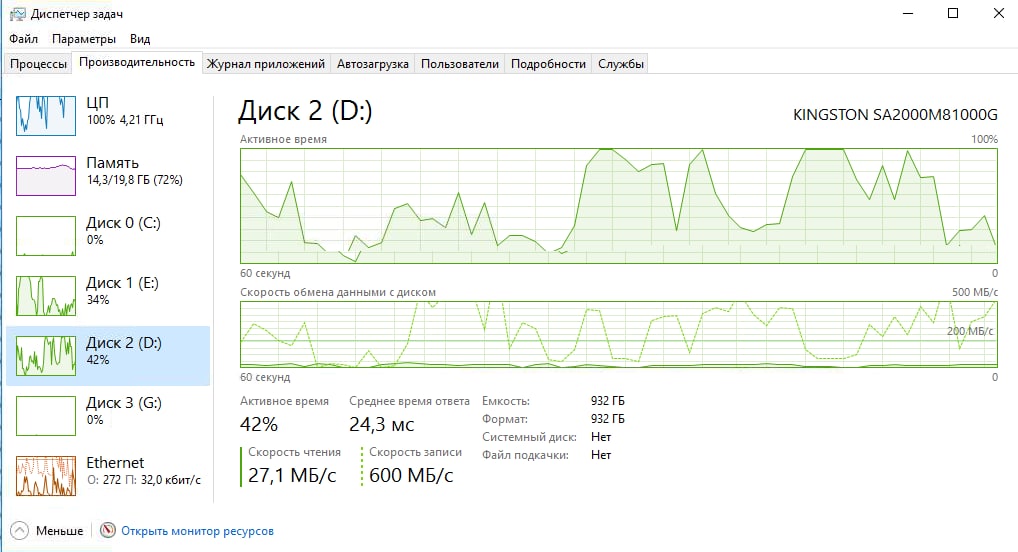The image size is (1018, 552).
Task: Click the 42% active time value
Action: click(x=259, y=424)
